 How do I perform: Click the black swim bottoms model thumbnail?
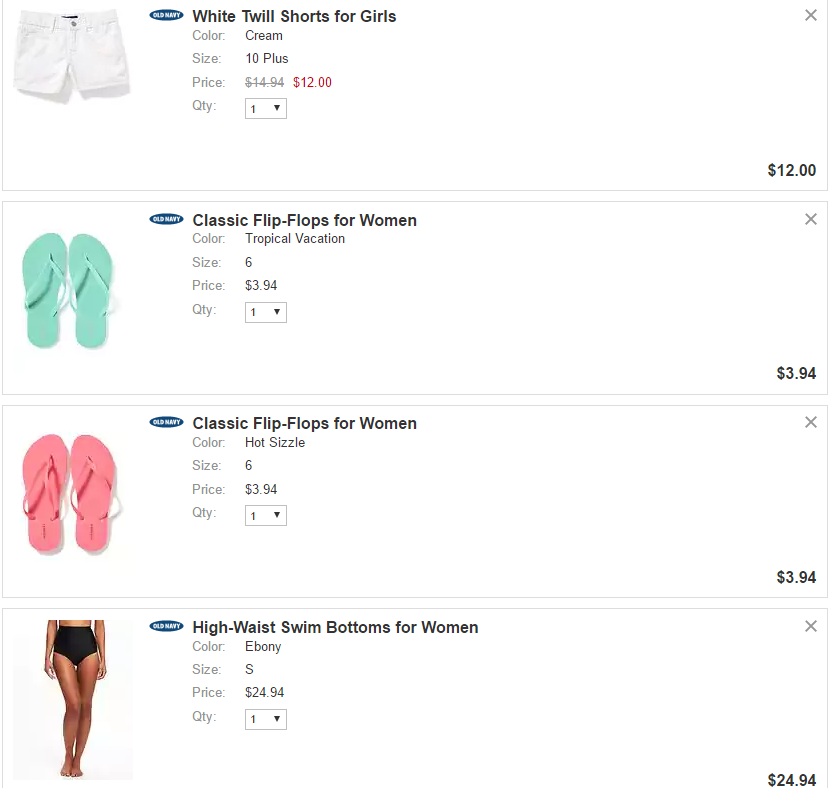click(72, 698)
